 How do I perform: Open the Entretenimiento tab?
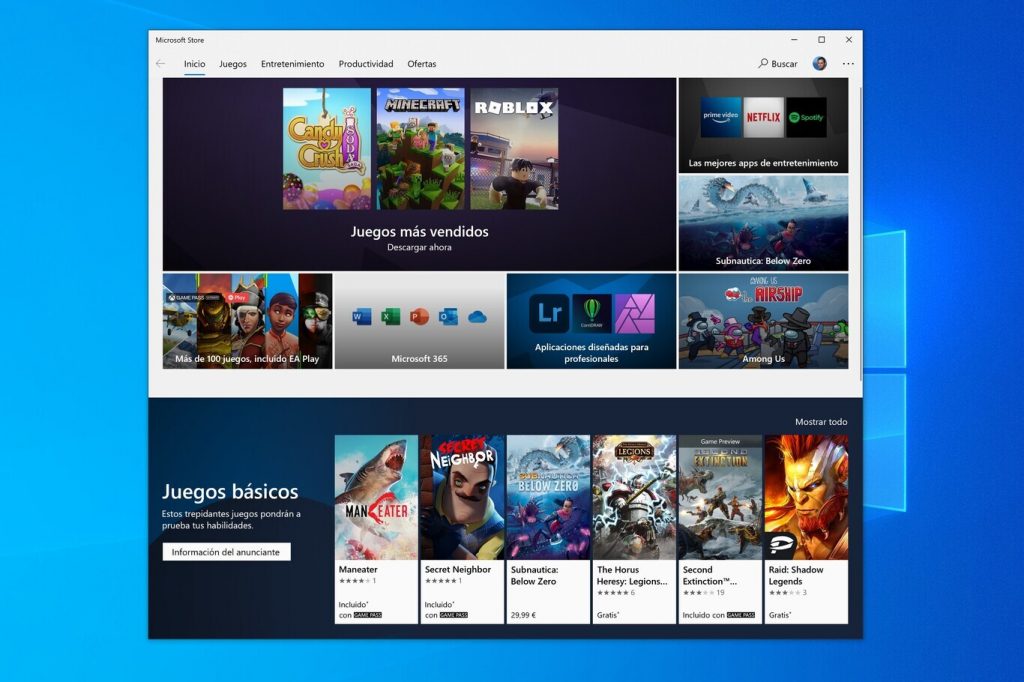tap(292, 64)
